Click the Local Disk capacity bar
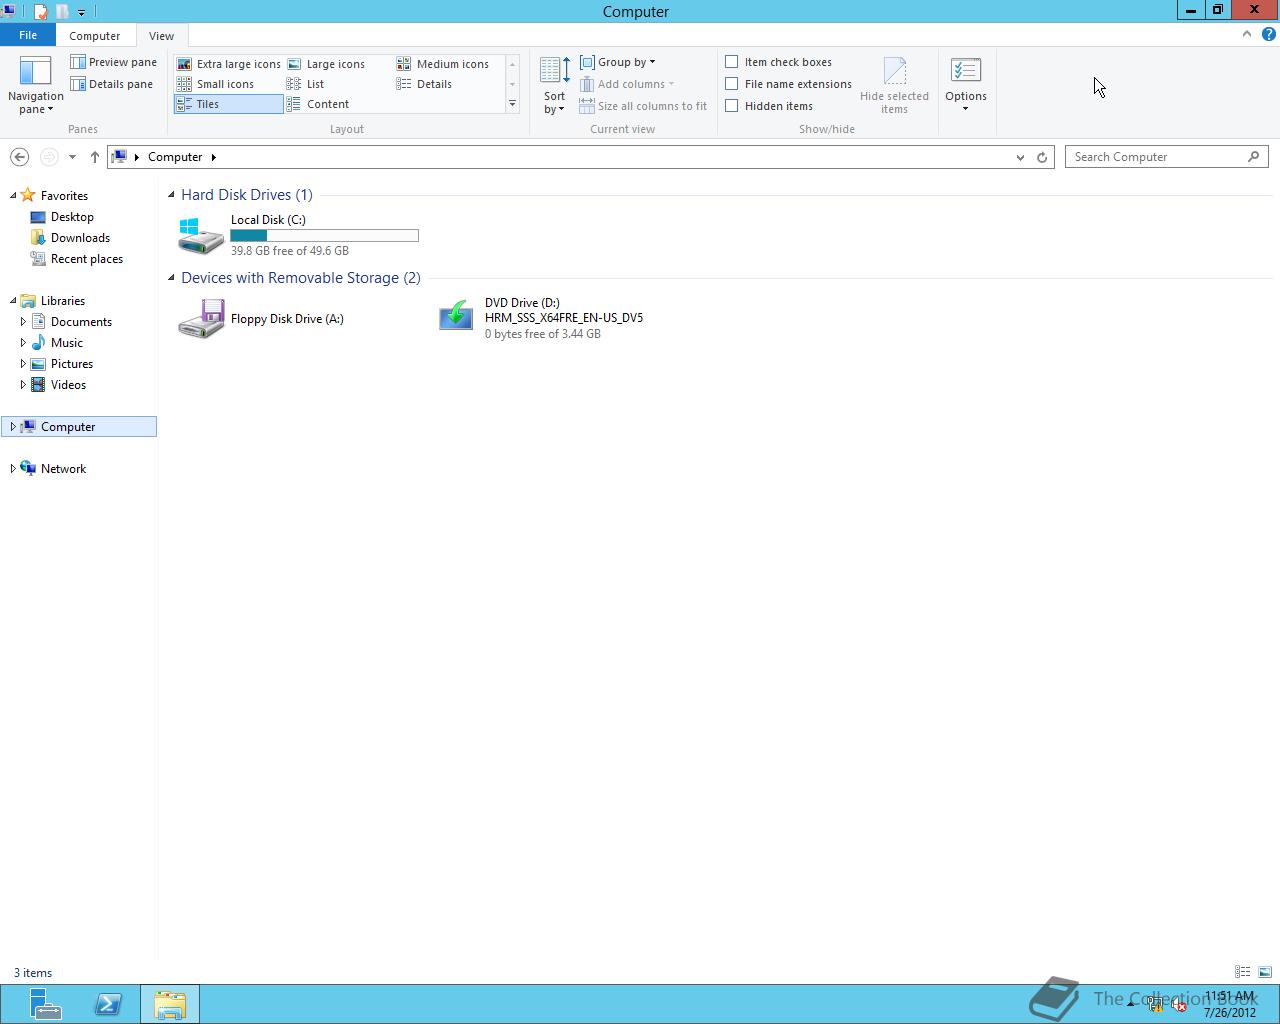Viewport: 1280px width, 1024px height. click(324, 236)
